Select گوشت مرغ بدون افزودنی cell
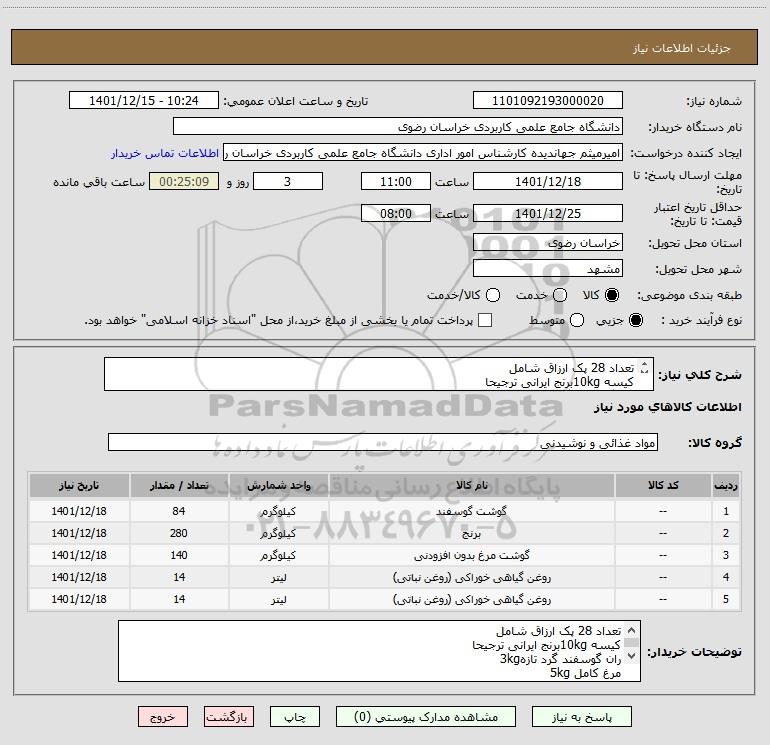The image size is (770, 745). pos(471,555)
